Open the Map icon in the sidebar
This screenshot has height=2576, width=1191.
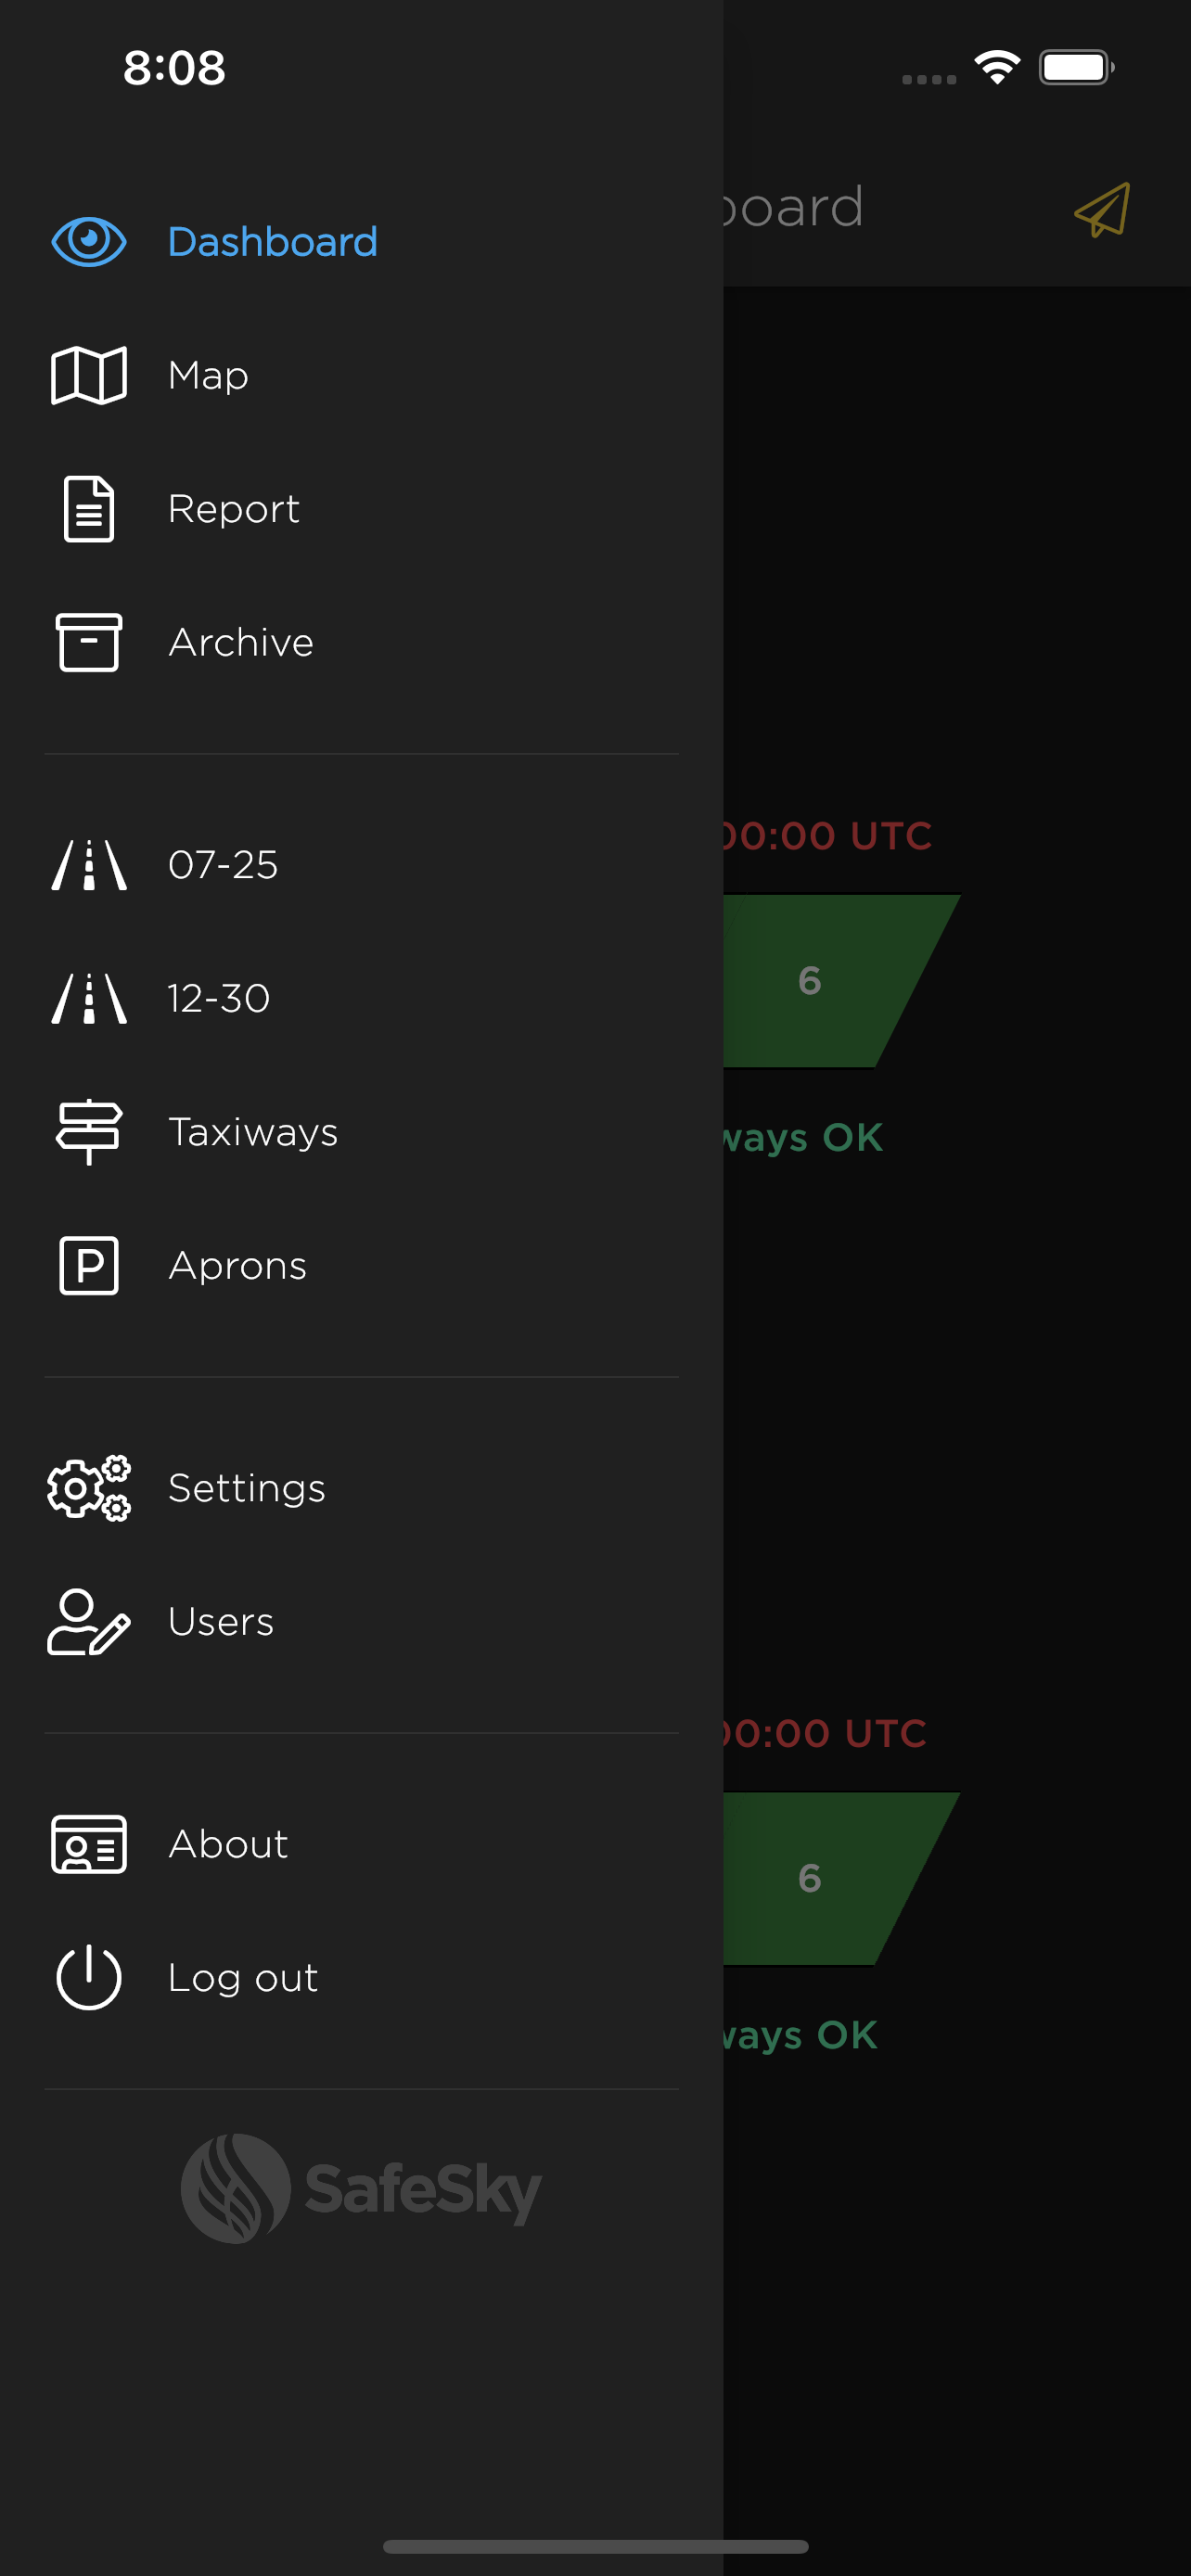click(88, 375)
